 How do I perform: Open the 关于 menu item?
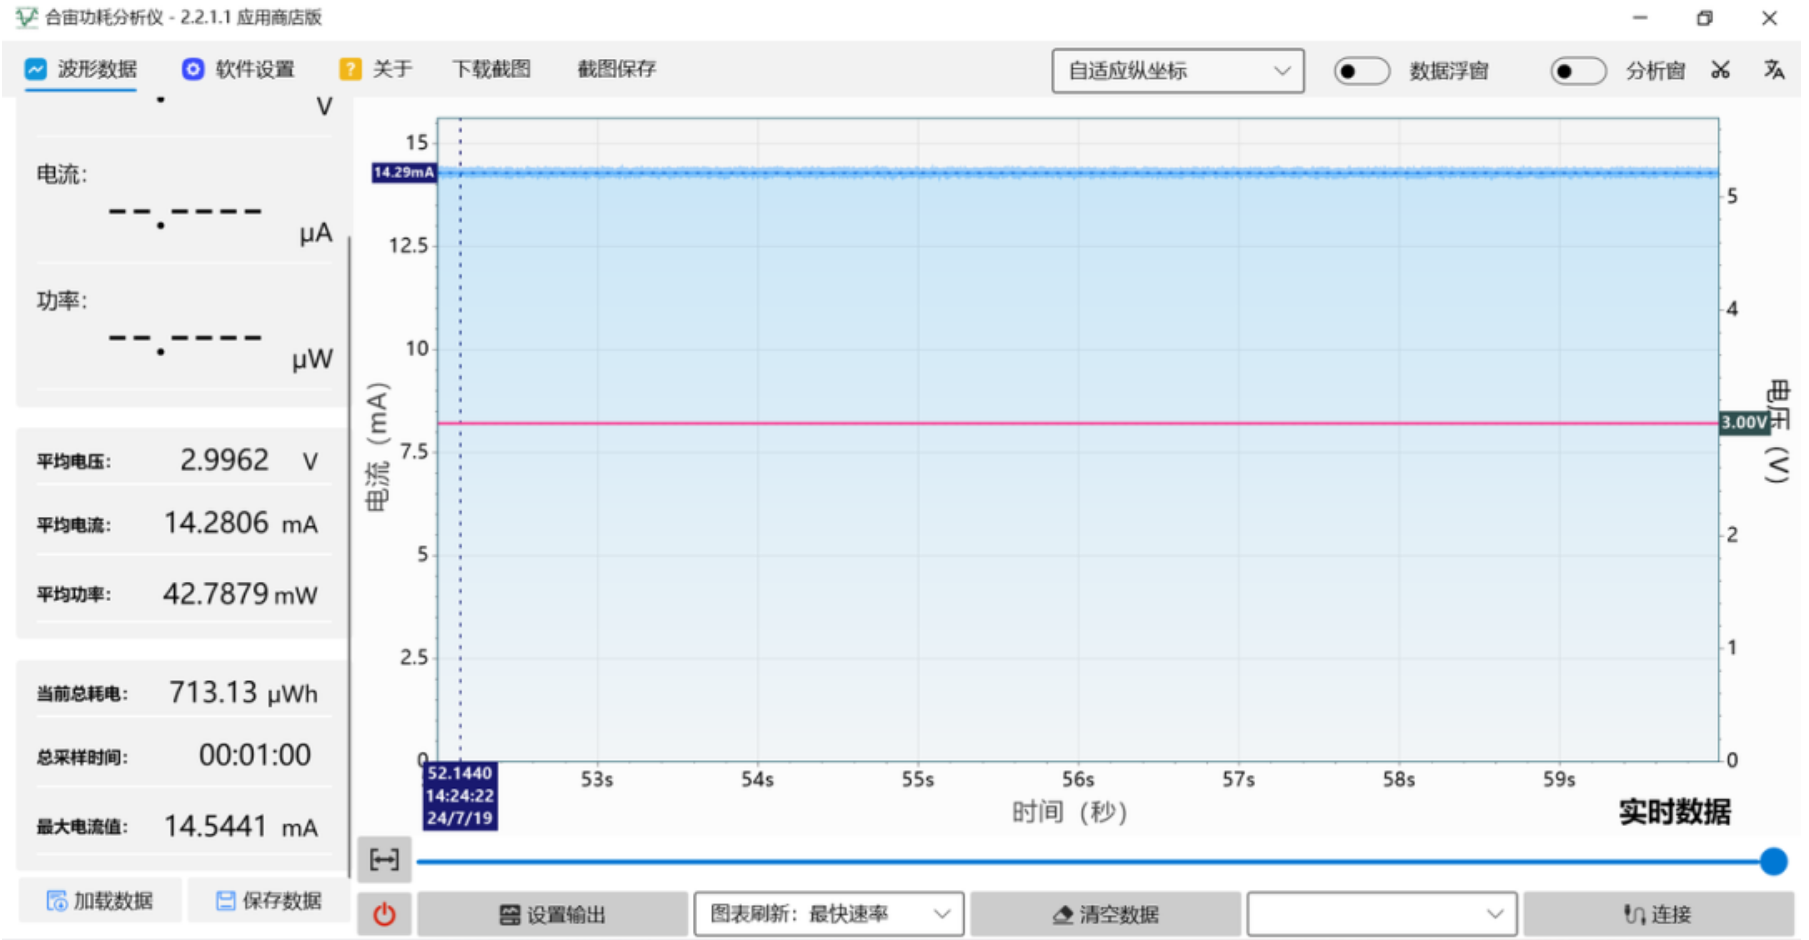pos(376,69)
